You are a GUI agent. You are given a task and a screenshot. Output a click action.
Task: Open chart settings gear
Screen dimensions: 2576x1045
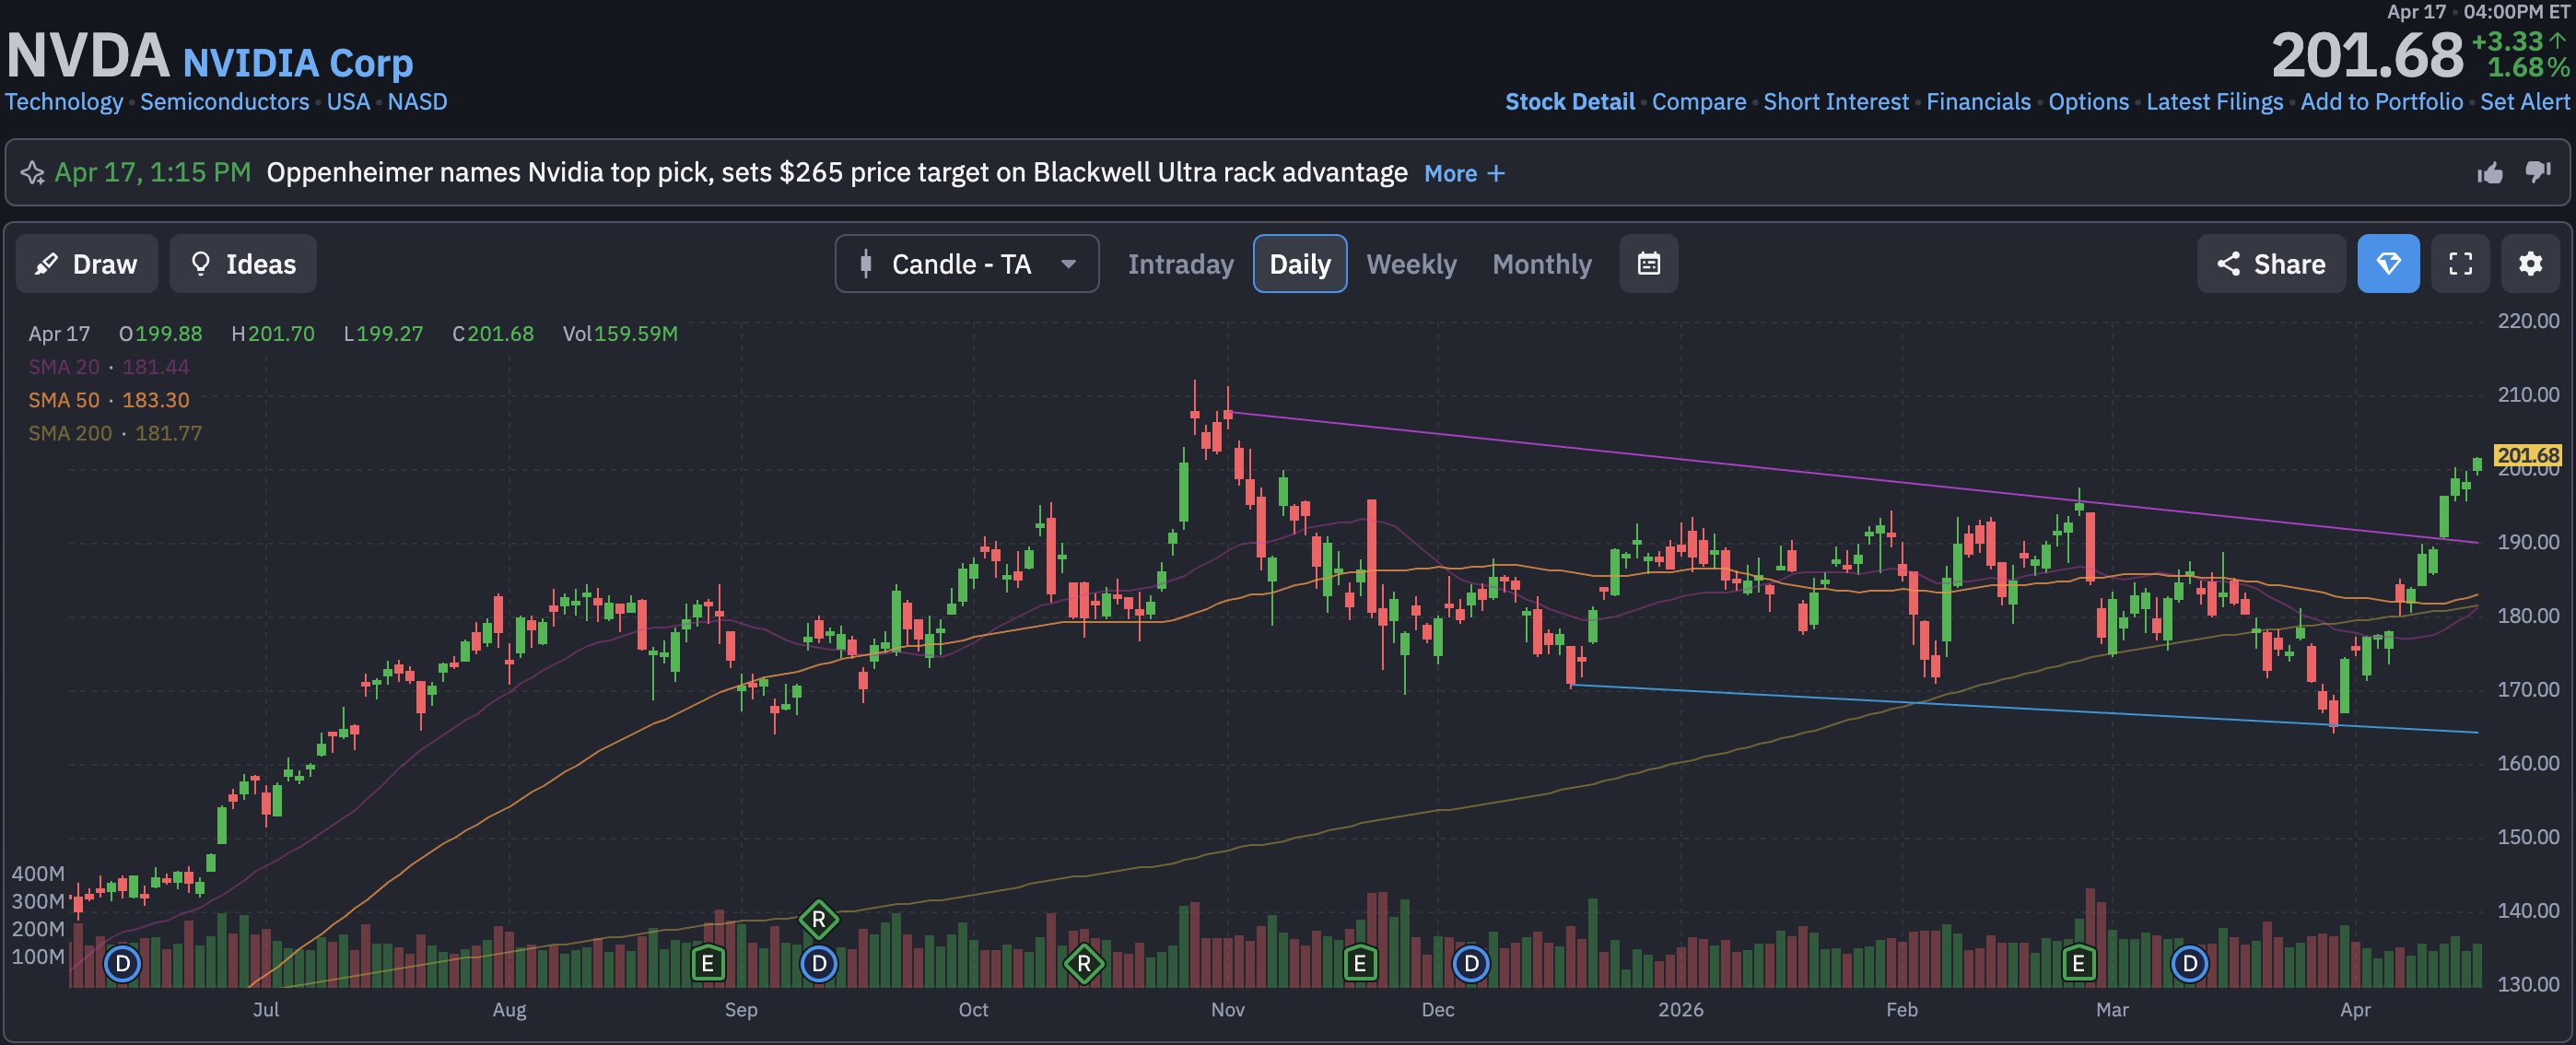(x=2530, y=264)
